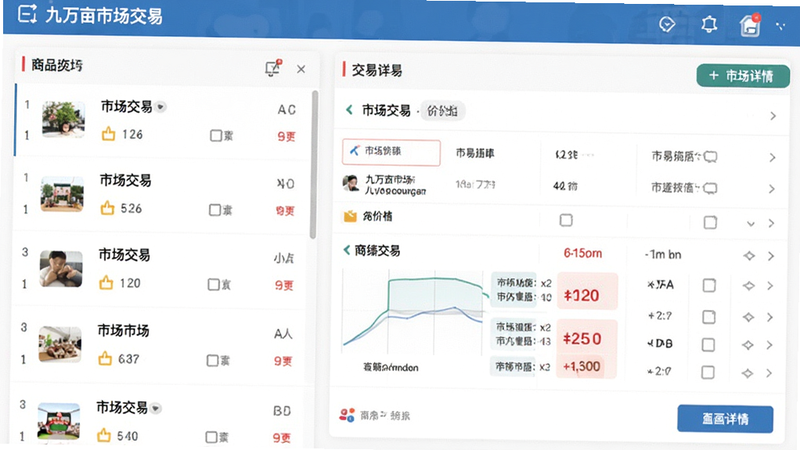Click the line chart area
The height and width of the screenshot is (450, 800).
(x=413, y=312)
